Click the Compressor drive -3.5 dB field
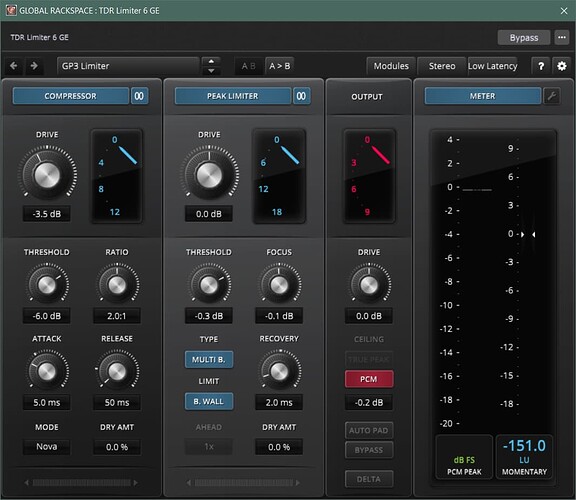The width and height of the screenshot is (576, 500). [47, 214]
